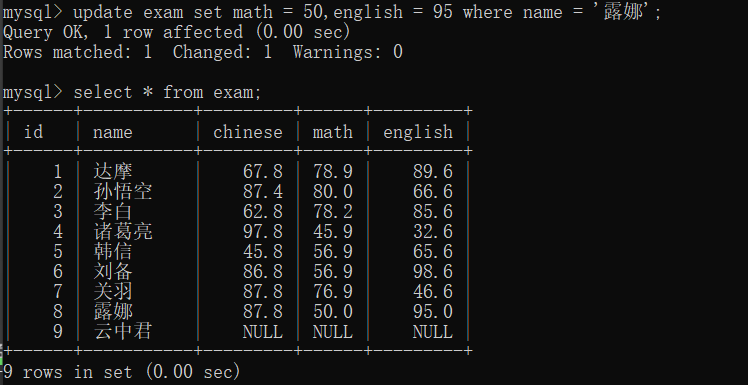This screenshot has height=385, width=748.
Task: Click the english NULL value for 云中君
Action: (433, 332)
